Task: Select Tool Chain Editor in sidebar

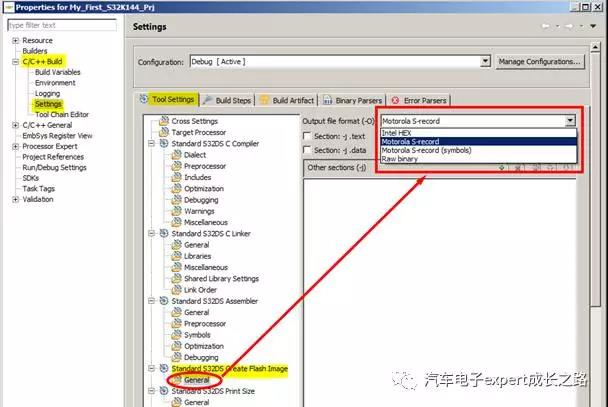Action: click(61, 114)
